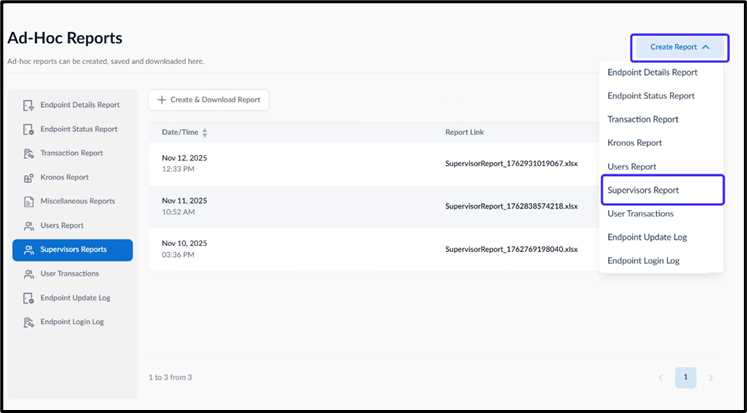Download SupervisorReport_1762769198040.xlsx
This screenshot has width=747, height=413.
[511, 250]
